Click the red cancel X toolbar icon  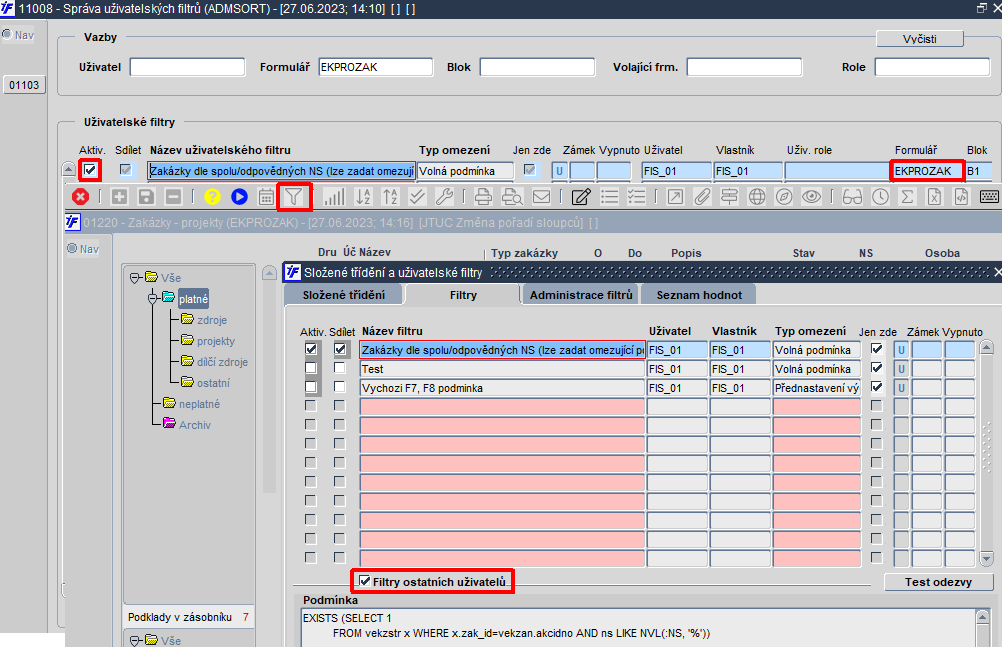[81, 197]
